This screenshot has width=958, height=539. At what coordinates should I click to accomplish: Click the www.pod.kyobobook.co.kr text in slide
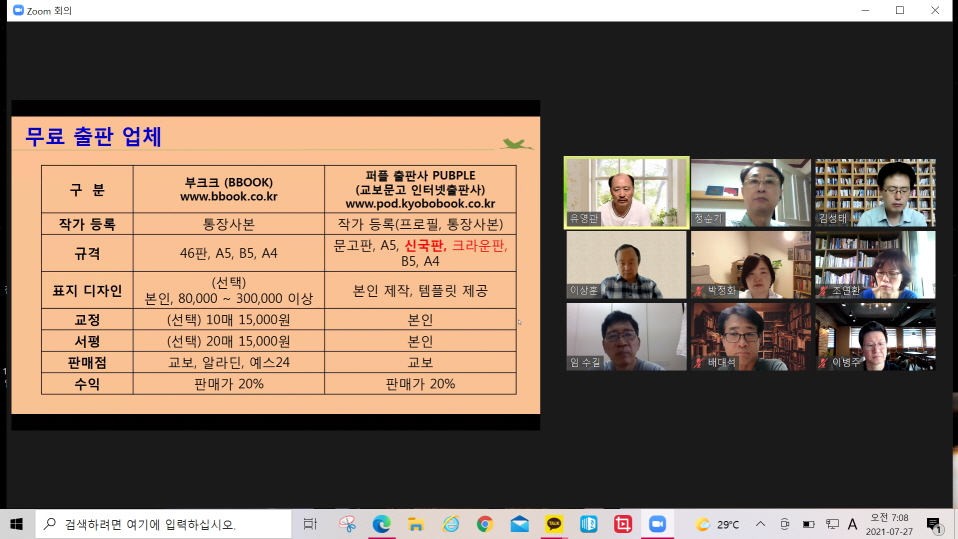(420, 204)
